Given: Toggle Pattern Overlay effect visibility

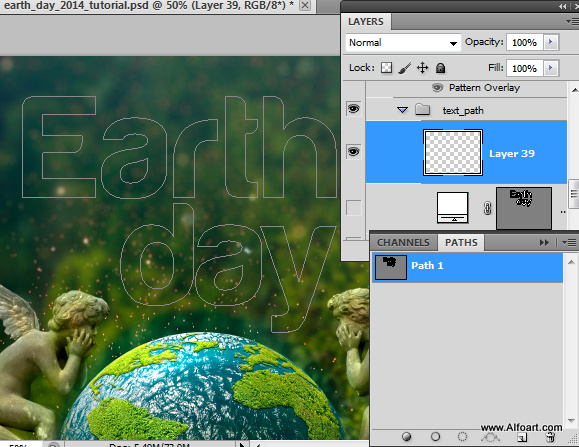Looking at the screenshot, I should [x=438, y=88].
